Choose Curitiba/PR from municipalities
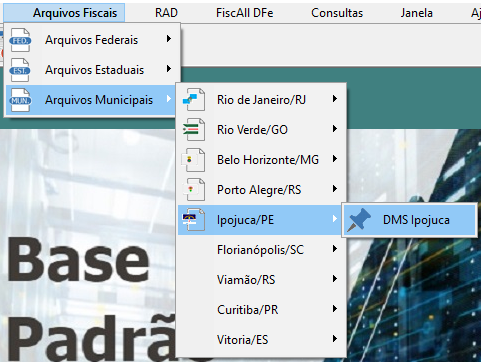Viewport: 481px width, 362px height. point(261,310)
